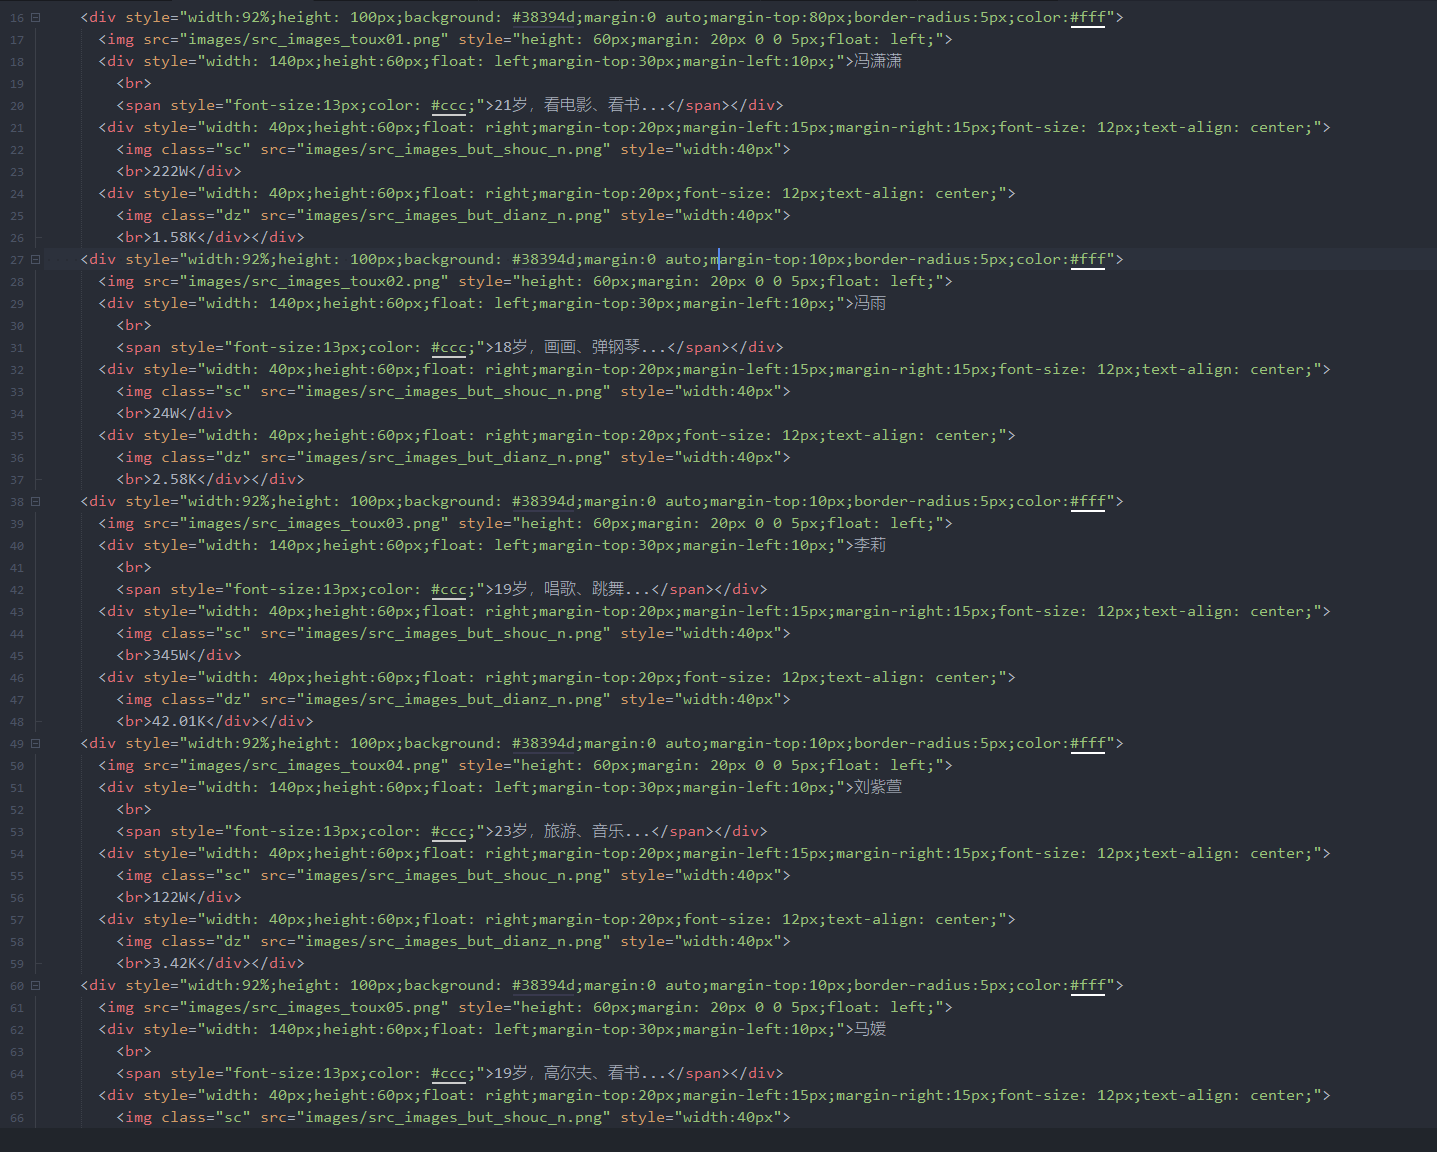Fold the code block at line 49
1437x1152 pixels.
pos(36,743)
